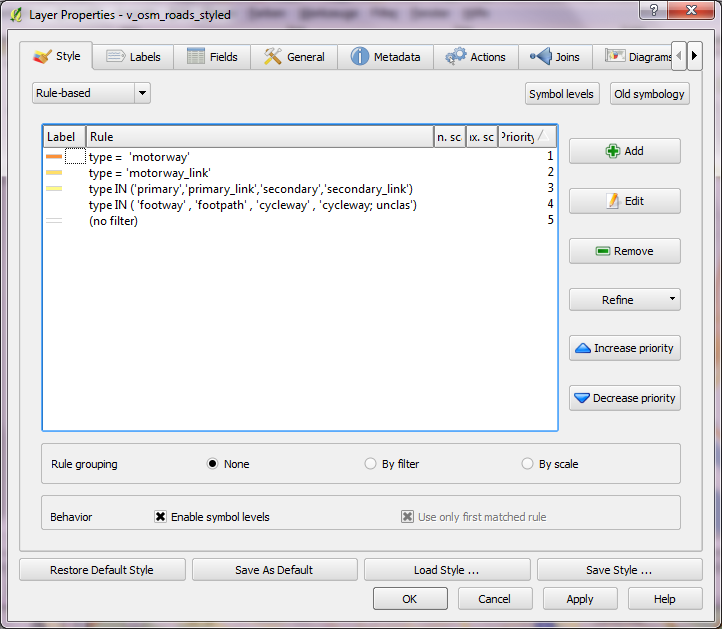Select the By filter rule grouping
The height and width of the screenshot is (629, 722).
click(x=372, y=464)
